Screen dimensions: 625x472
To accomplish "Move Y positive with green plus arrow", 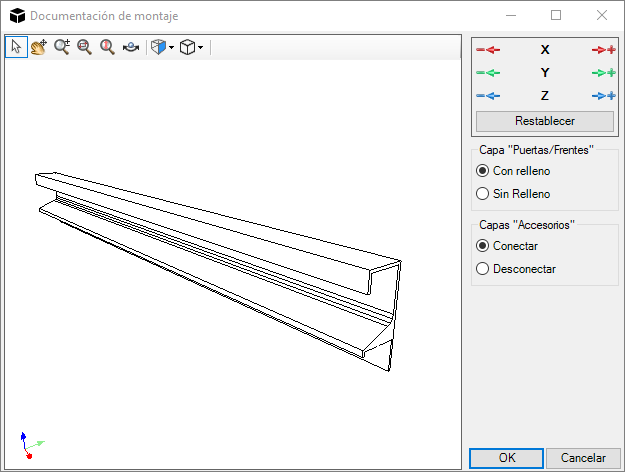I will pyautogui.click(x=603, y=73).
